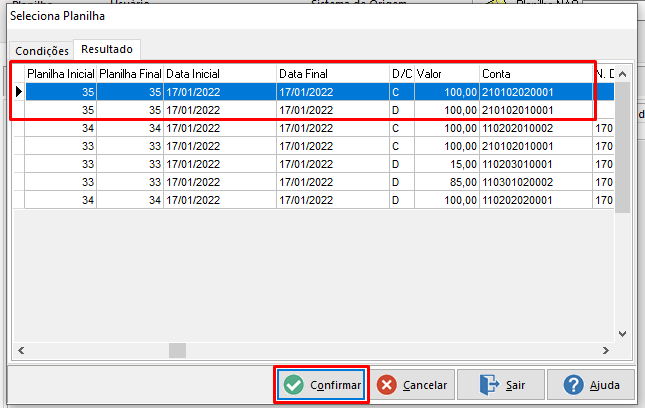Click the Planilha Inicial column header
645x408 pixels.
(60, 74)
